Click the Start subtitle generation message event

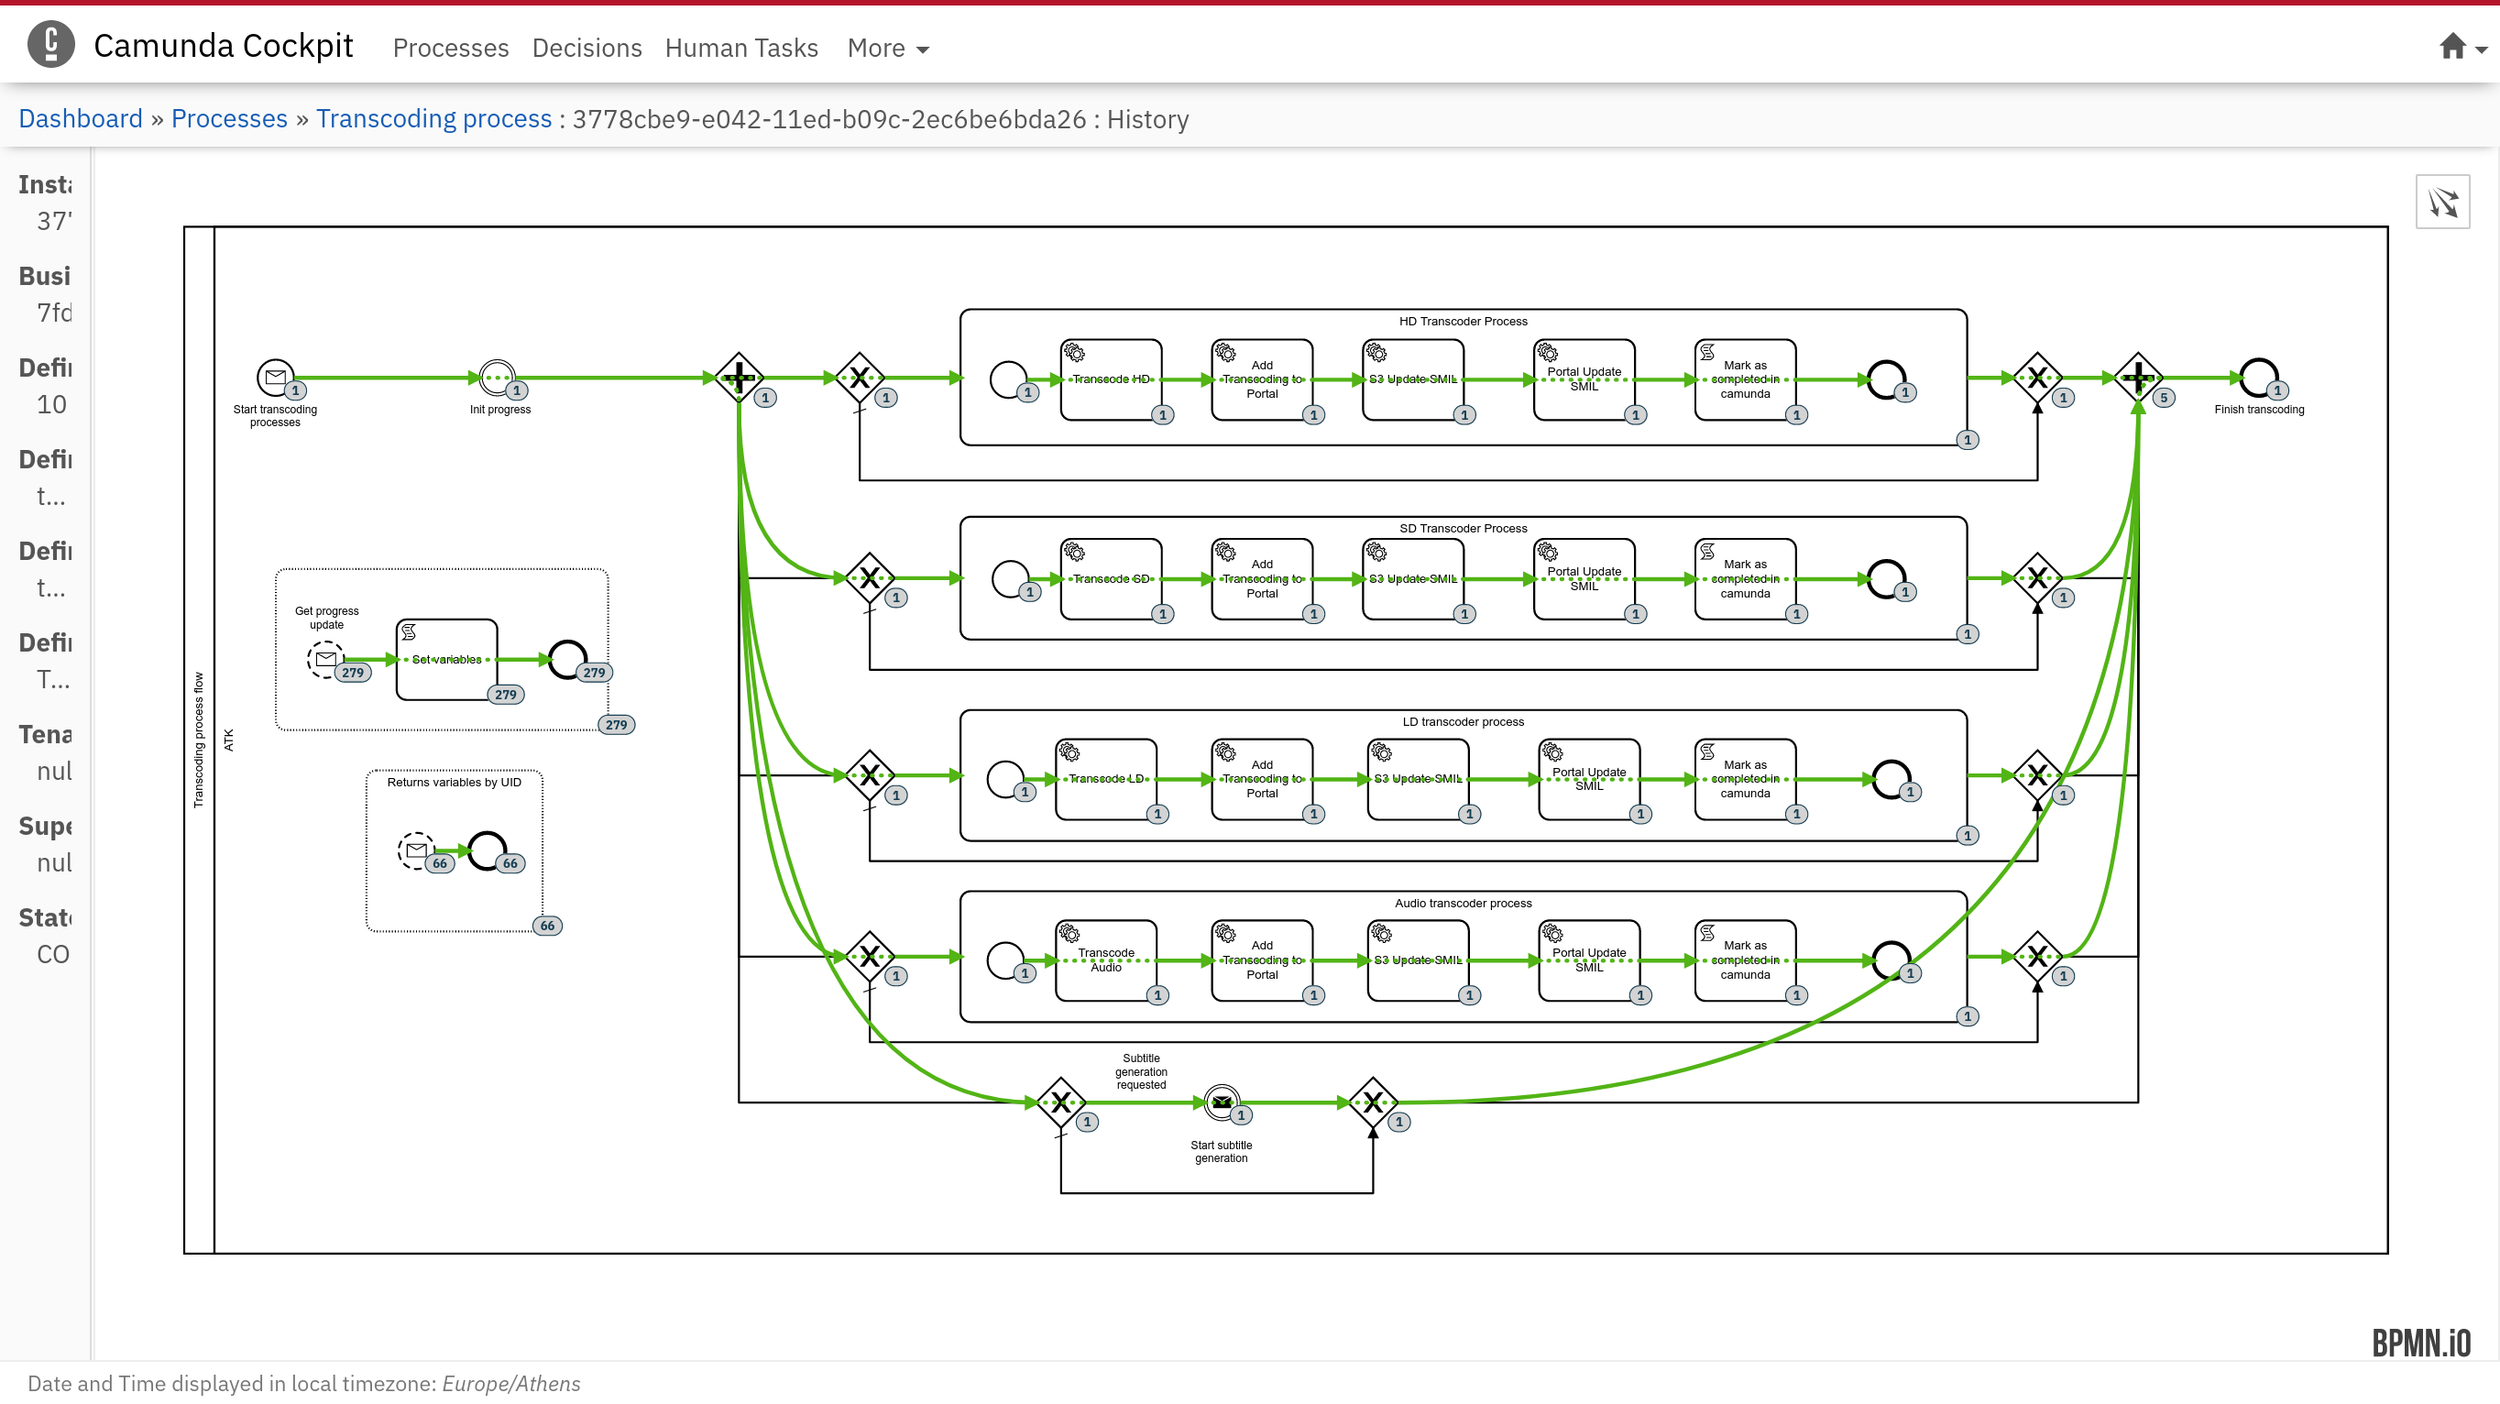pos(1221,1102)
